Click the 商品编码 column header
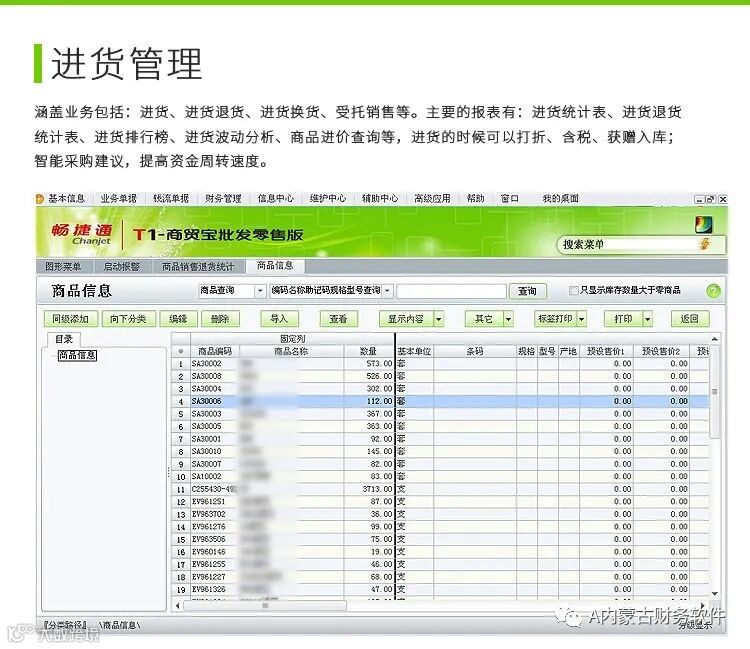Viewport: 750px width, 649px height. [215, 351]
